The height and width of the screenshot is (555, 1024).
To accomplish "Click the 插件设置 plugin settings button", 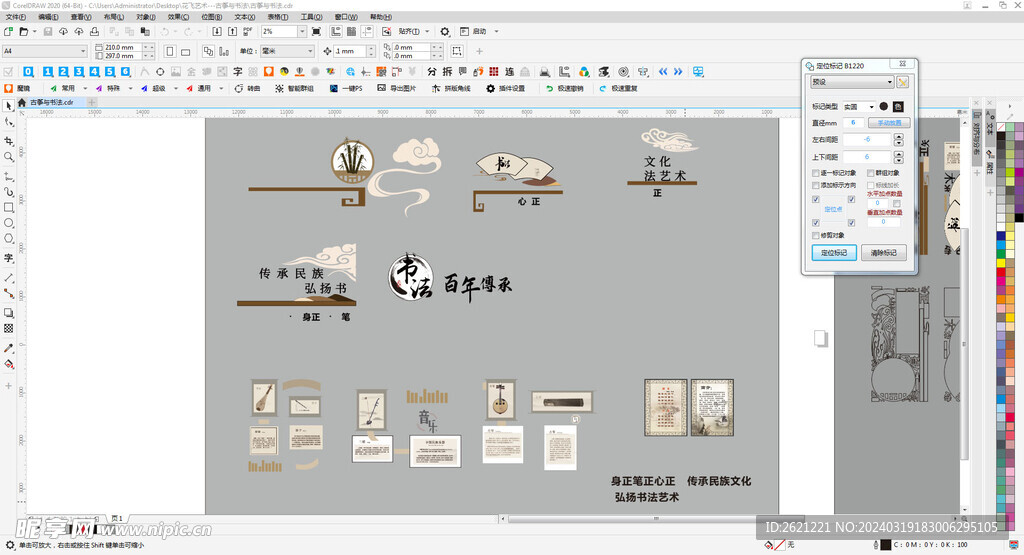I will 506,88.
